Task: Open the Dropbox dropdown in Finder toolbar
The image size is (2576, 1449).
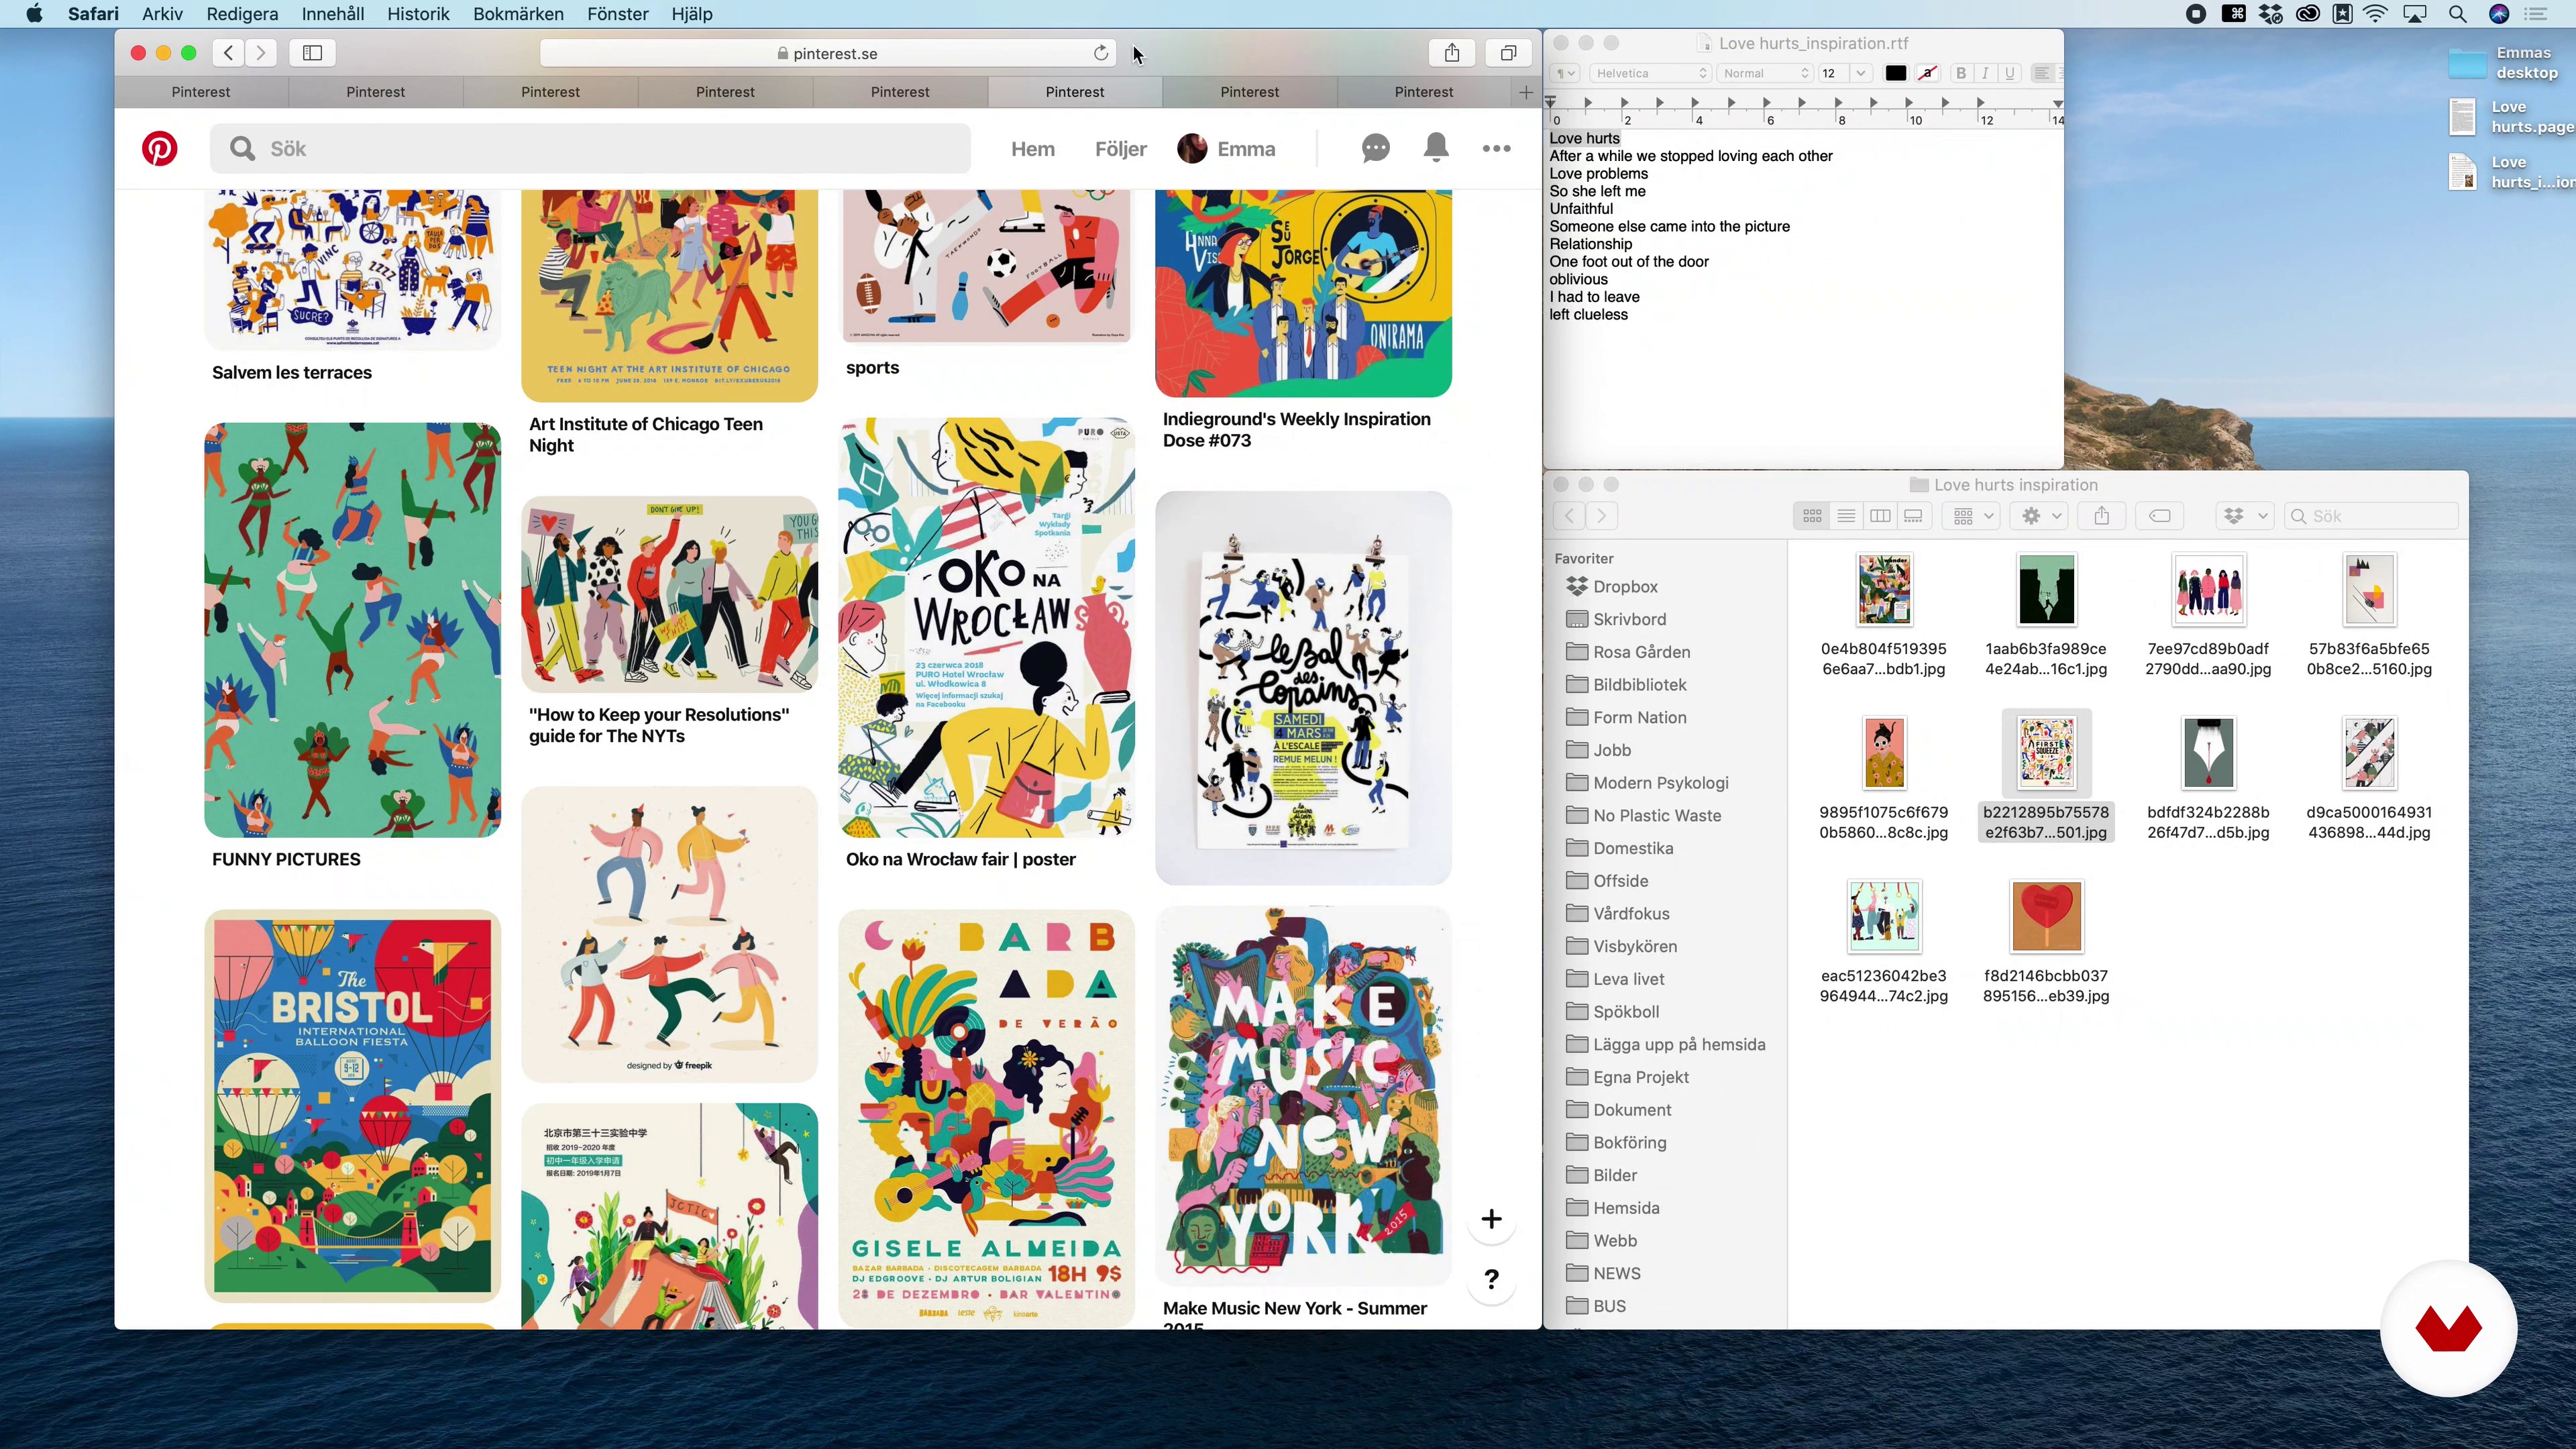Action: click(x=2245, y=516)
